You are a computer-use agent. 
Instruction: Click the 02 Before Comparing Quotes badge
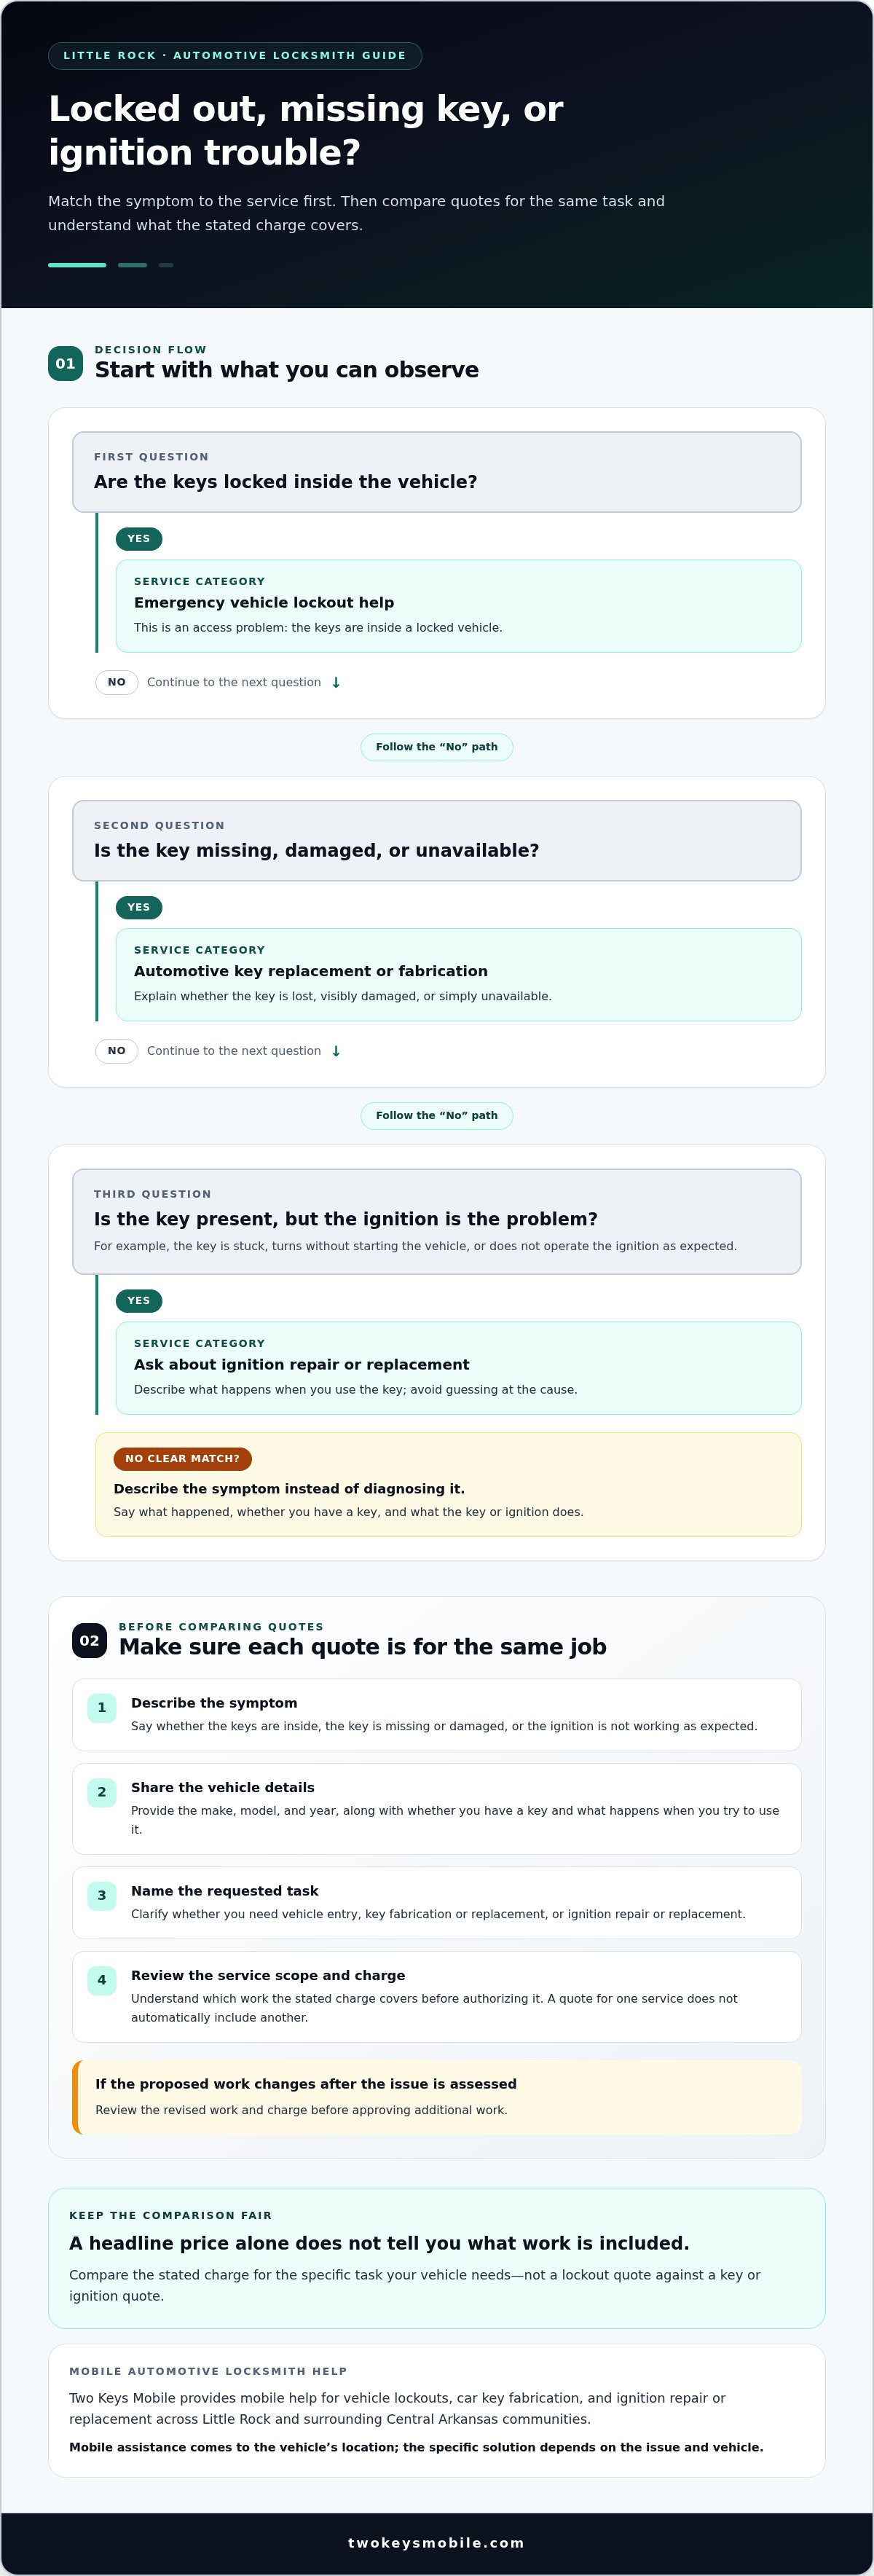(x=89, y=1640)
